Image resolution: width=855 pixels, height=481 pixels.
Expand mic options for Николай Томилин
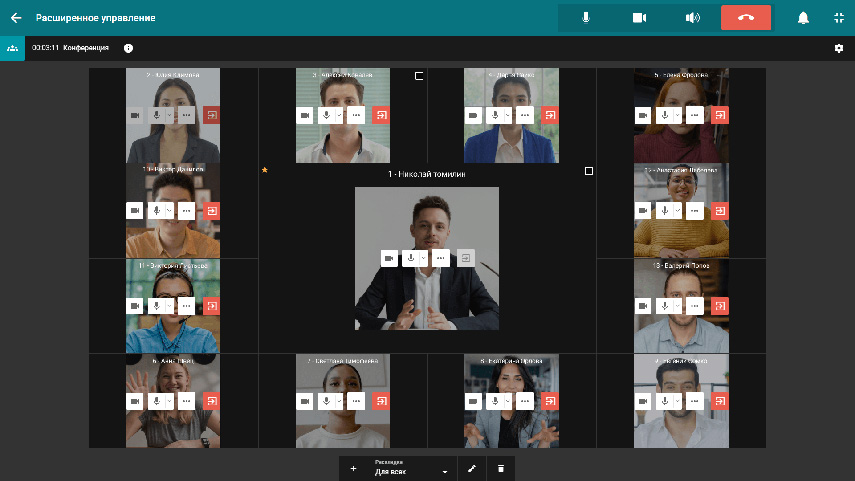point(424,258)
